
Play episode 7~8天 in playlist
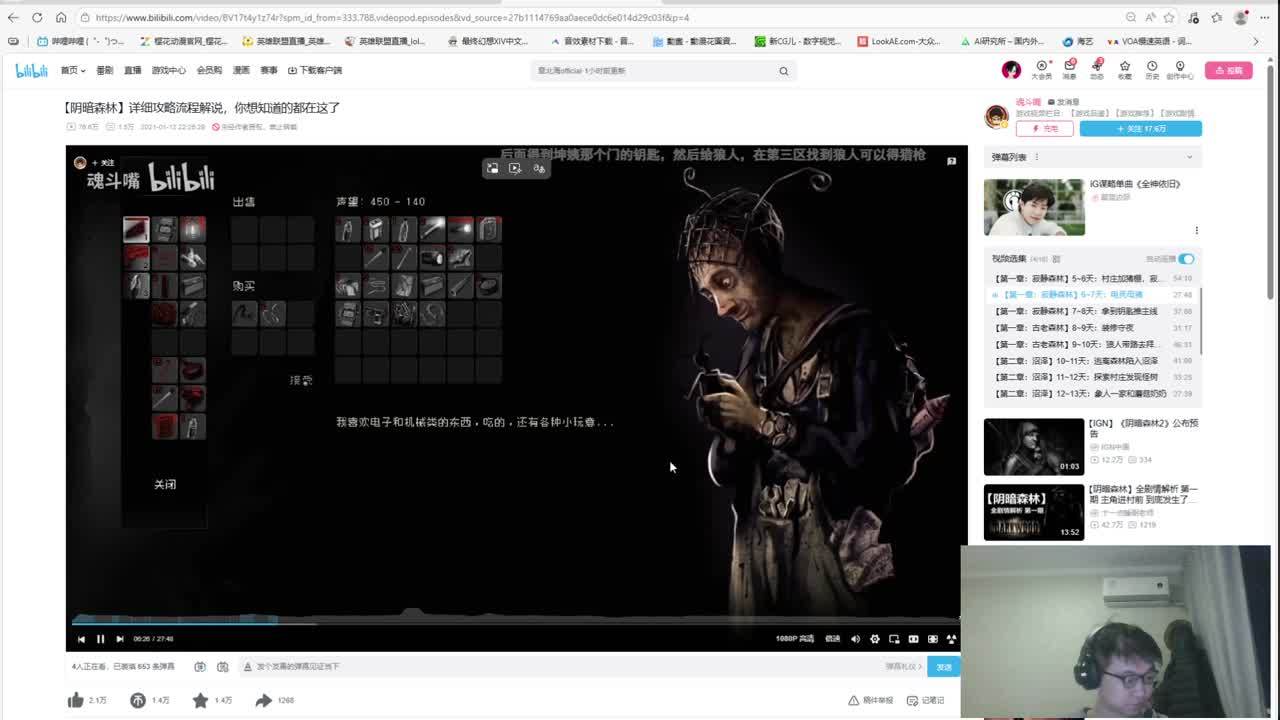point(1093,311)
